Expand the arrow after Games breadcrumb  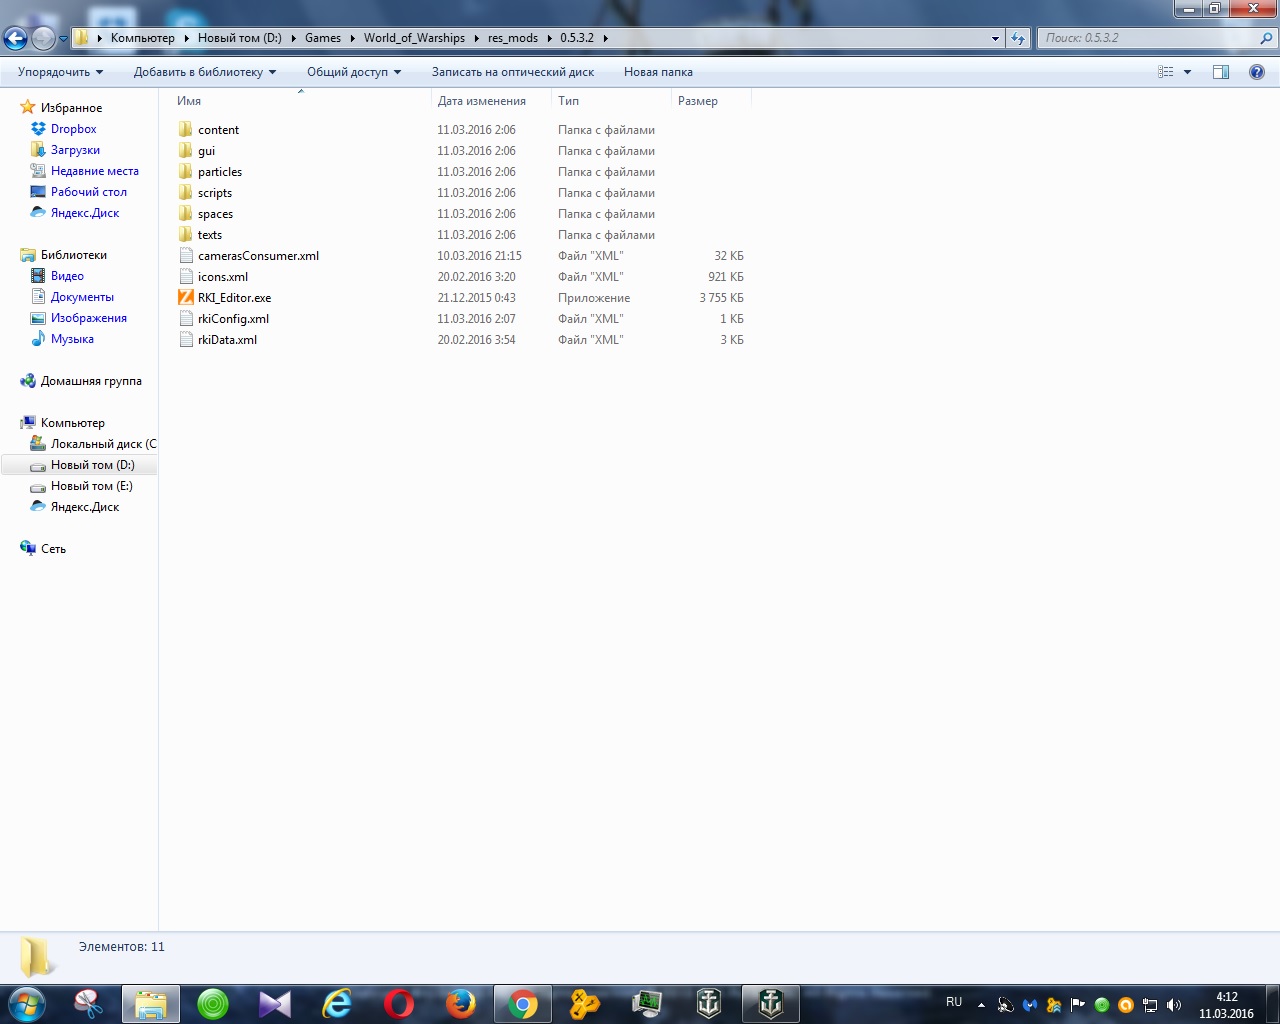pyautogui.click(x=352, y=38)
